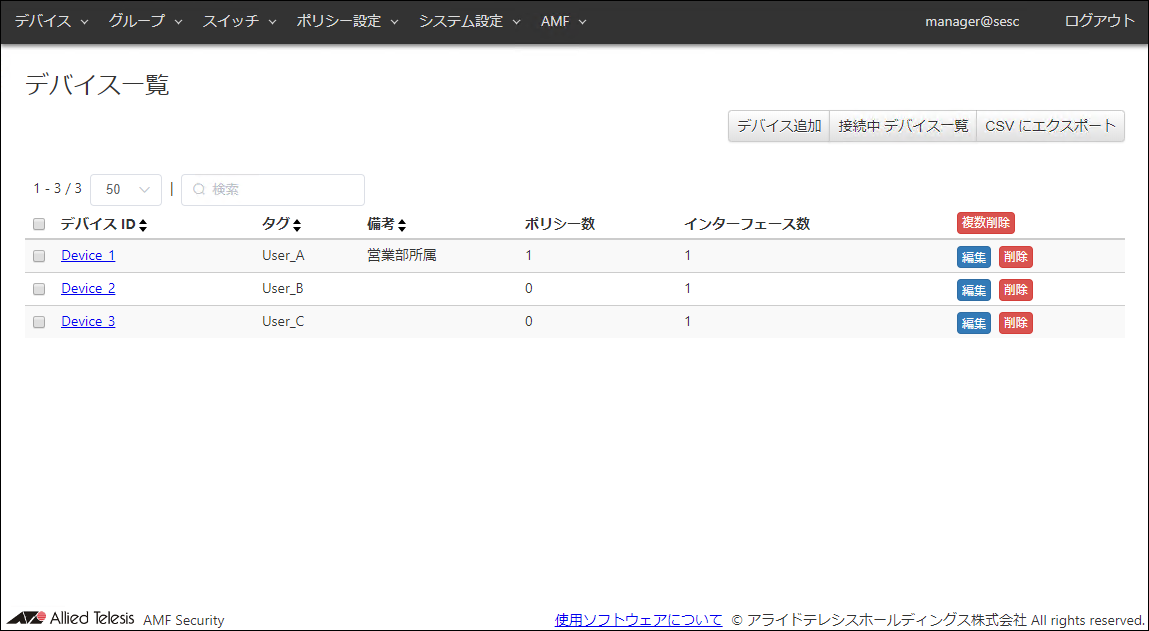Click the デバイス追加 button
The image size is (1149, 631).
coord(779,126)
